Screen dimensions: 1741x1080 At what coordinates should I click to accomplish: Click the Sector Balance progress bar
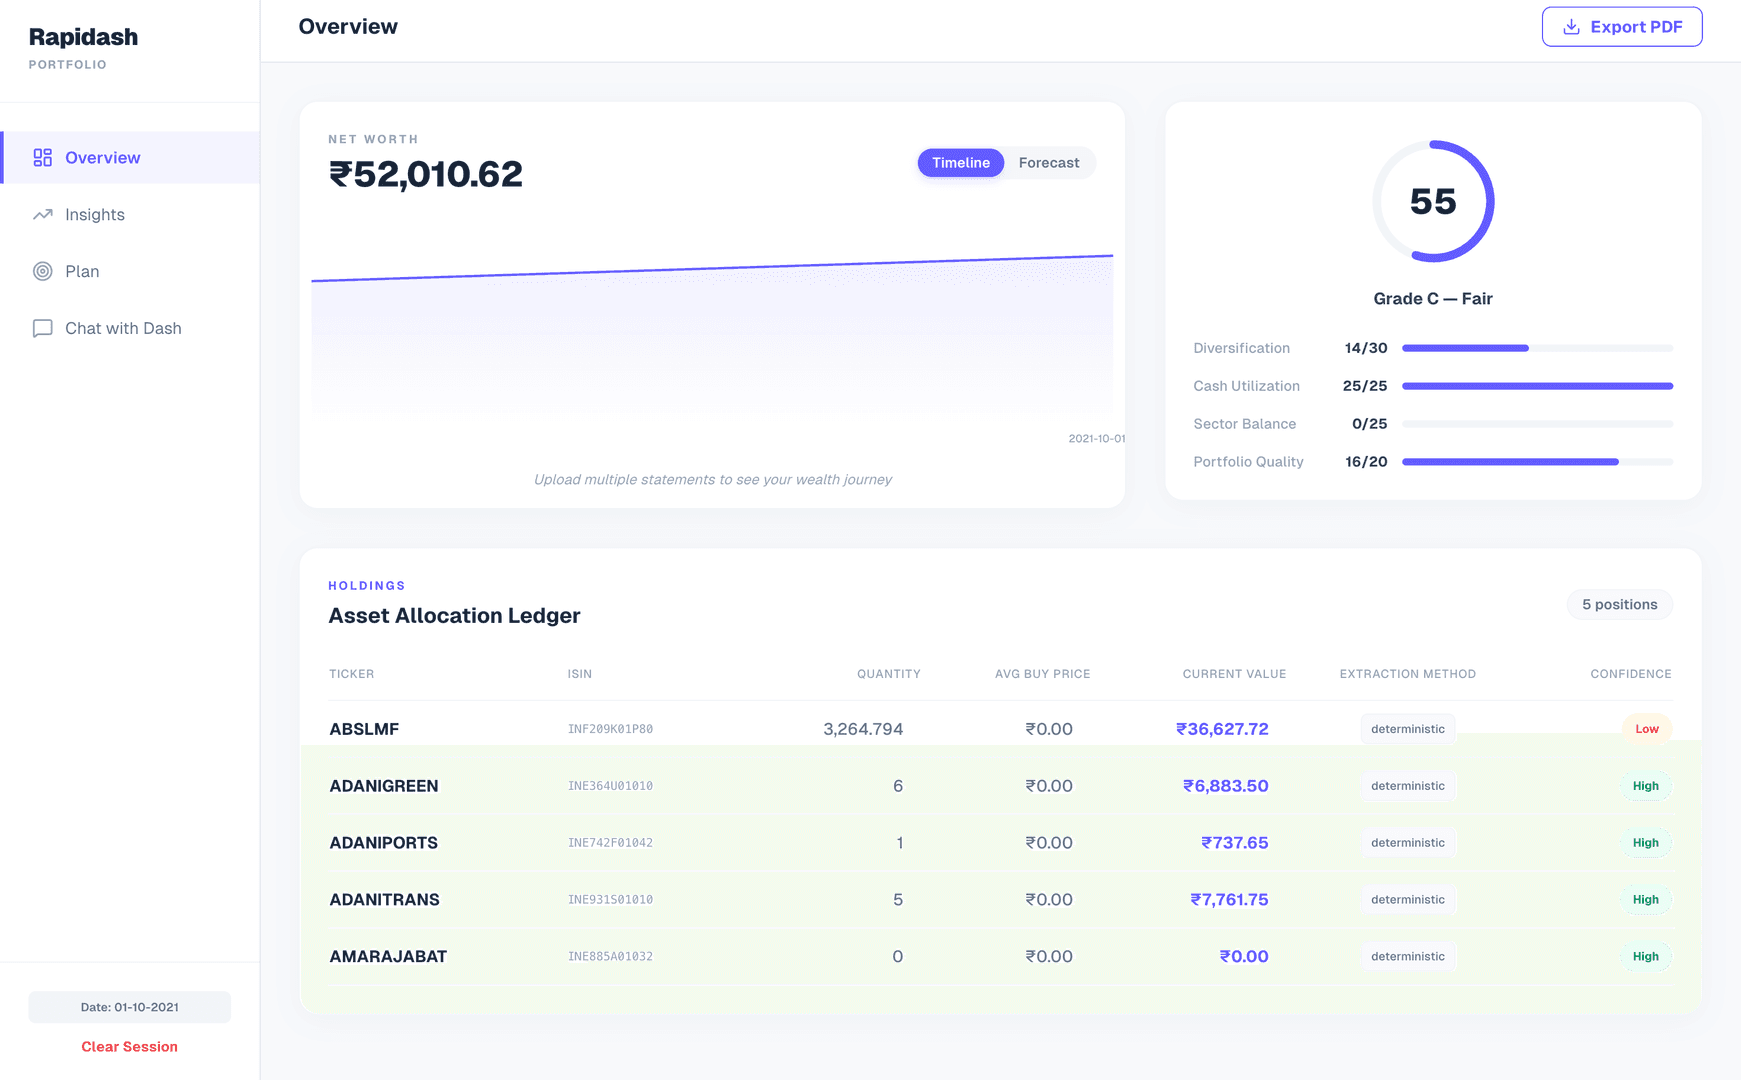coord(1537,424)
